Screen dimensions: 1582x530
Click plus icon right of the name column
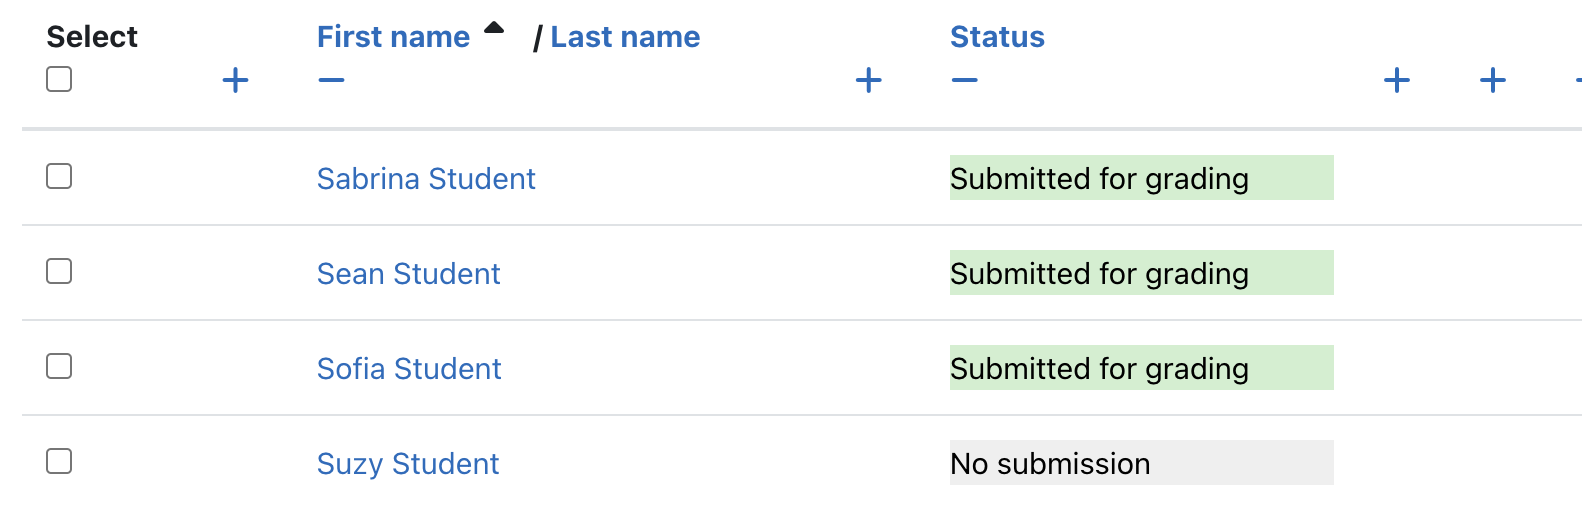pyautogui.click(x=869, y=80)
